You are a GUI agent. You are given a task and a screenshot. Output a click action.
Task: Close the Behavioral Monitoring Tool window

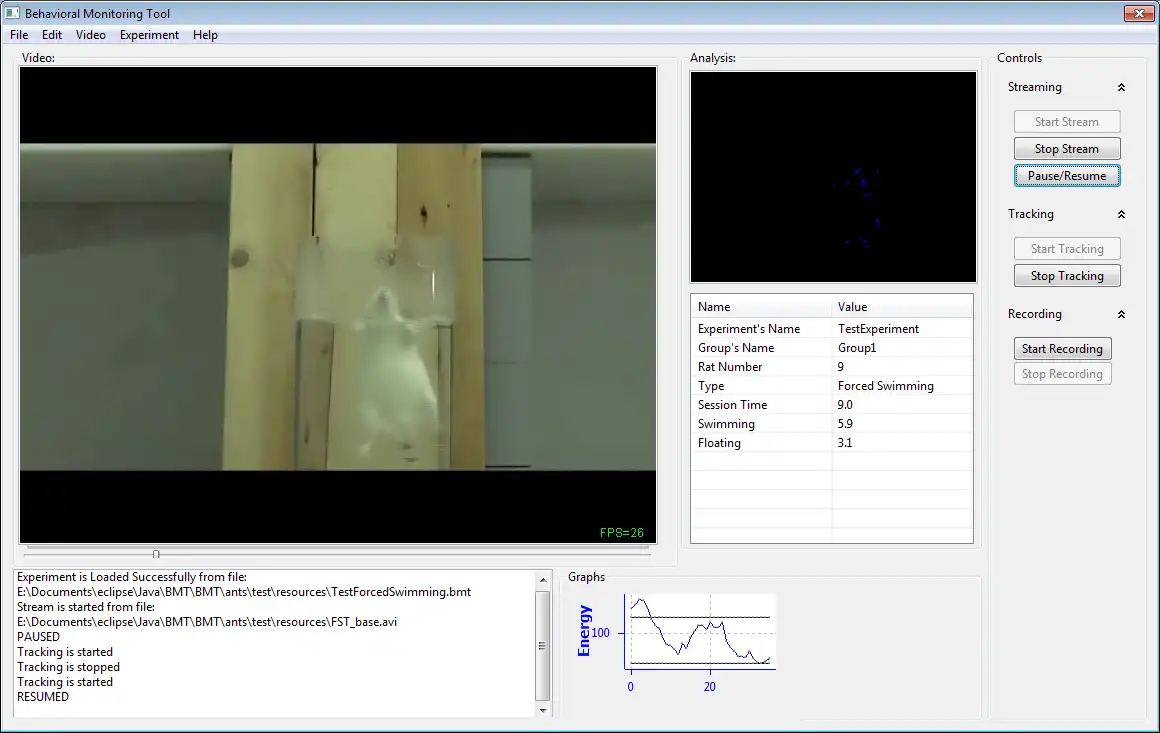tap(1139, 13)
